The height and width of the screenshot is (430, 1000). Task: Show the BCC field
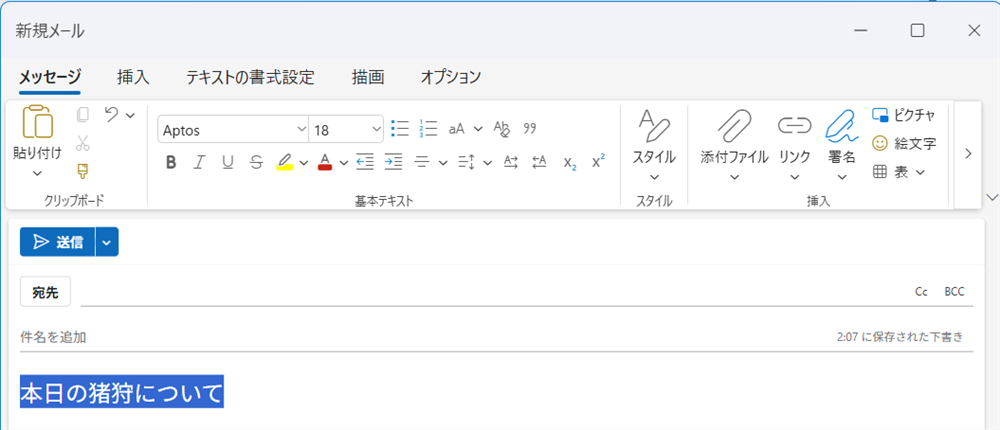pos(955,292)
